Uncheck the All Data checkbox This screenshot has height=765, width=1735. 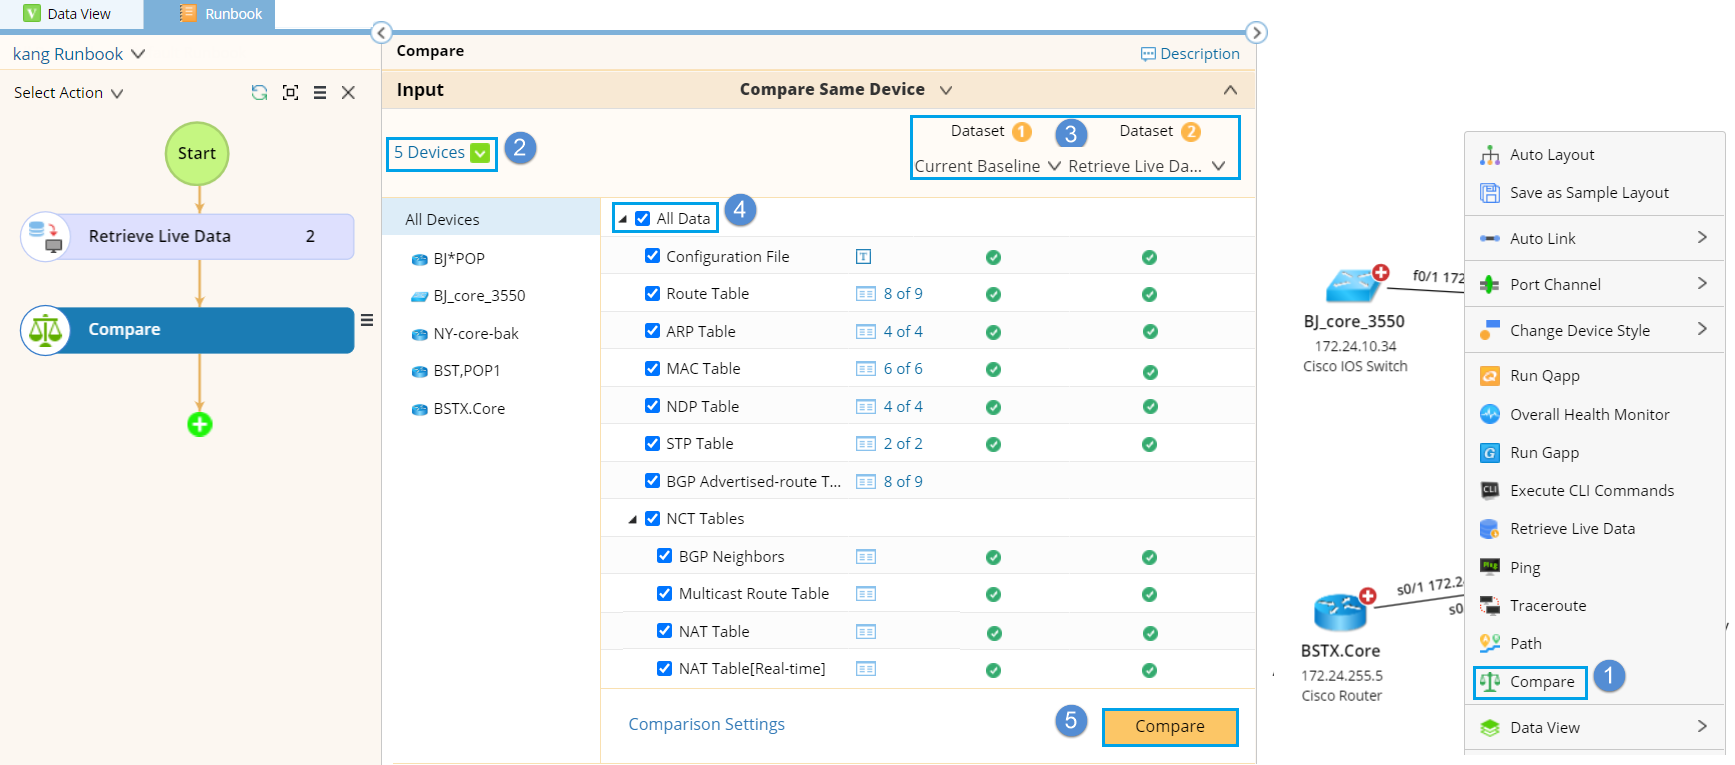pos(643,218)
